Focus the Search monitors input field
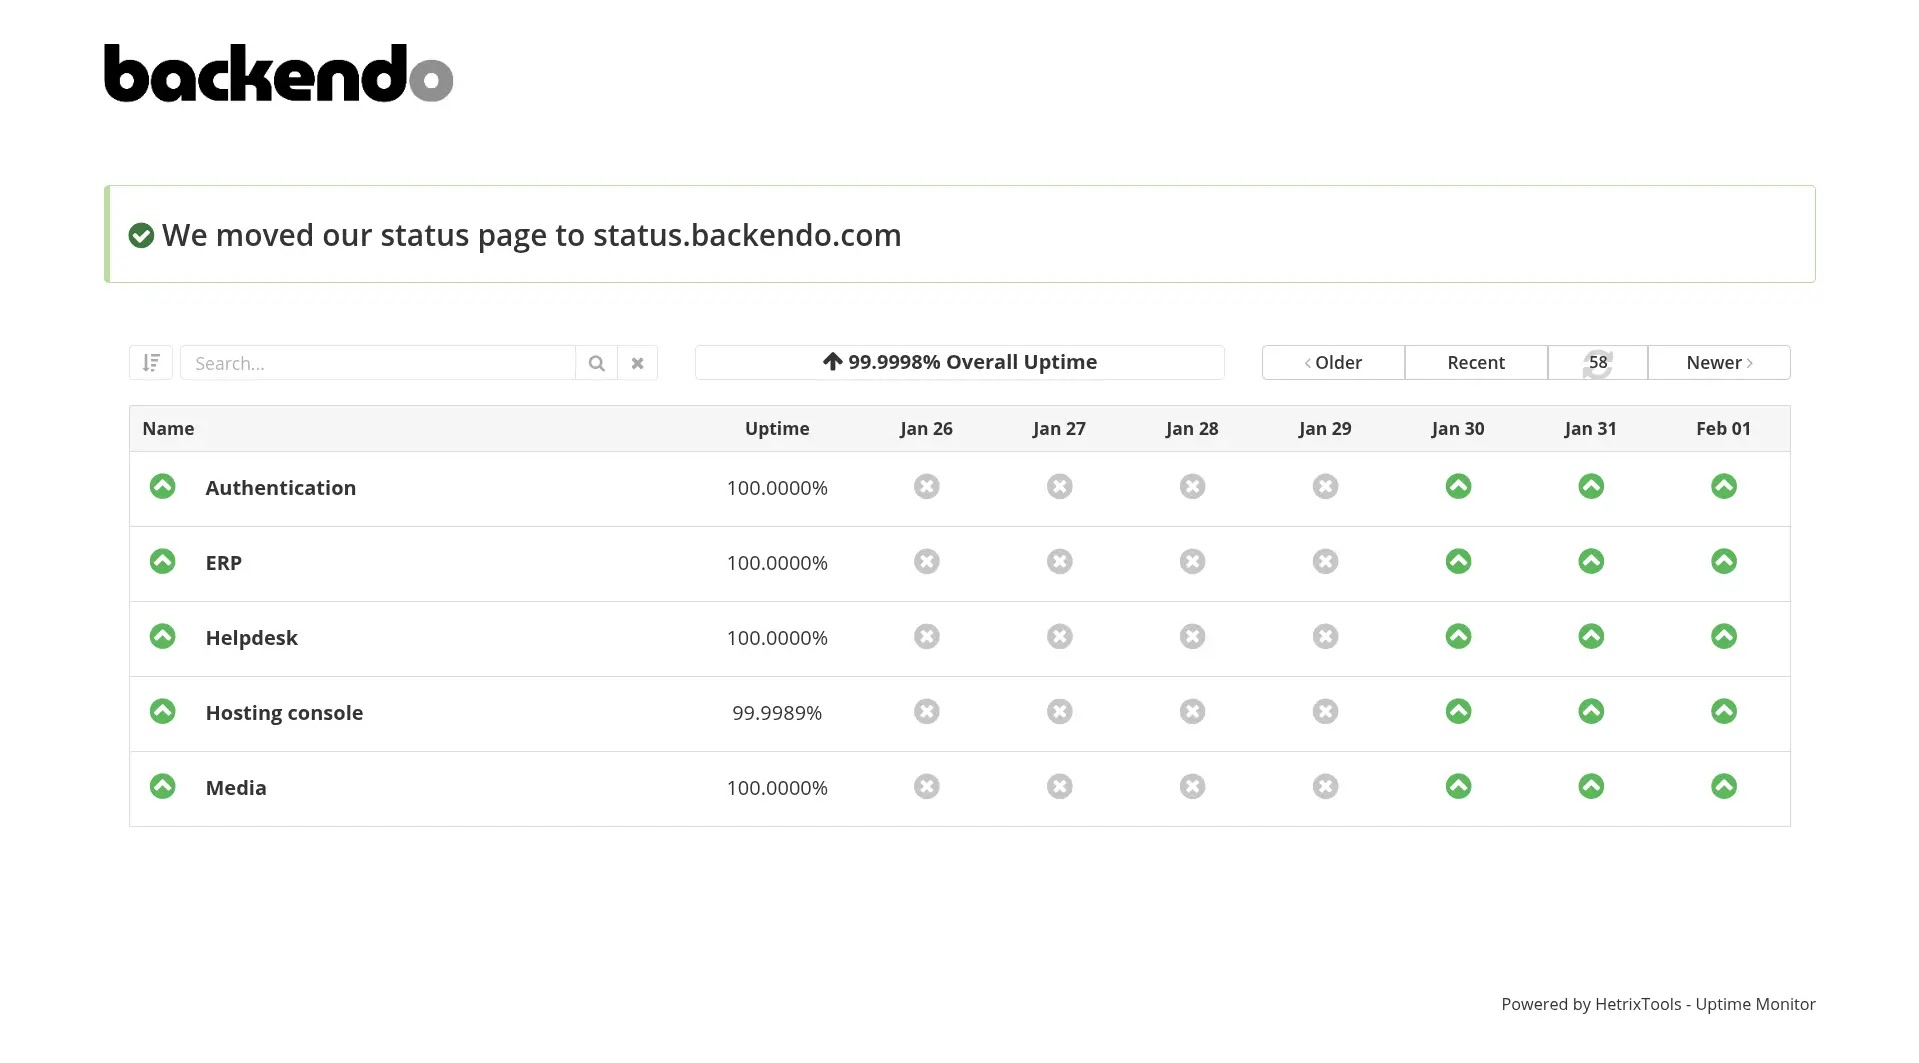 [x=378, y=363]
